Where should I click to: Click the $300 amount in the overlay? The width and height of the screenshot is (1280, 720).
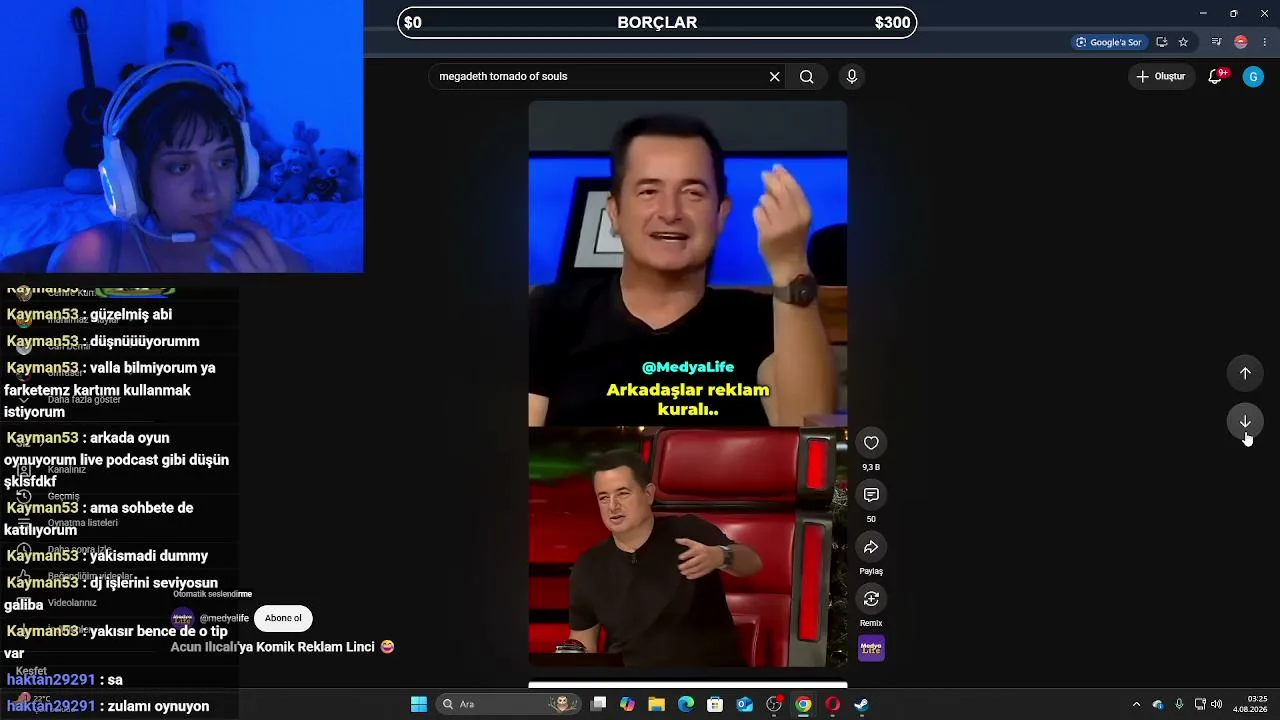892,23
